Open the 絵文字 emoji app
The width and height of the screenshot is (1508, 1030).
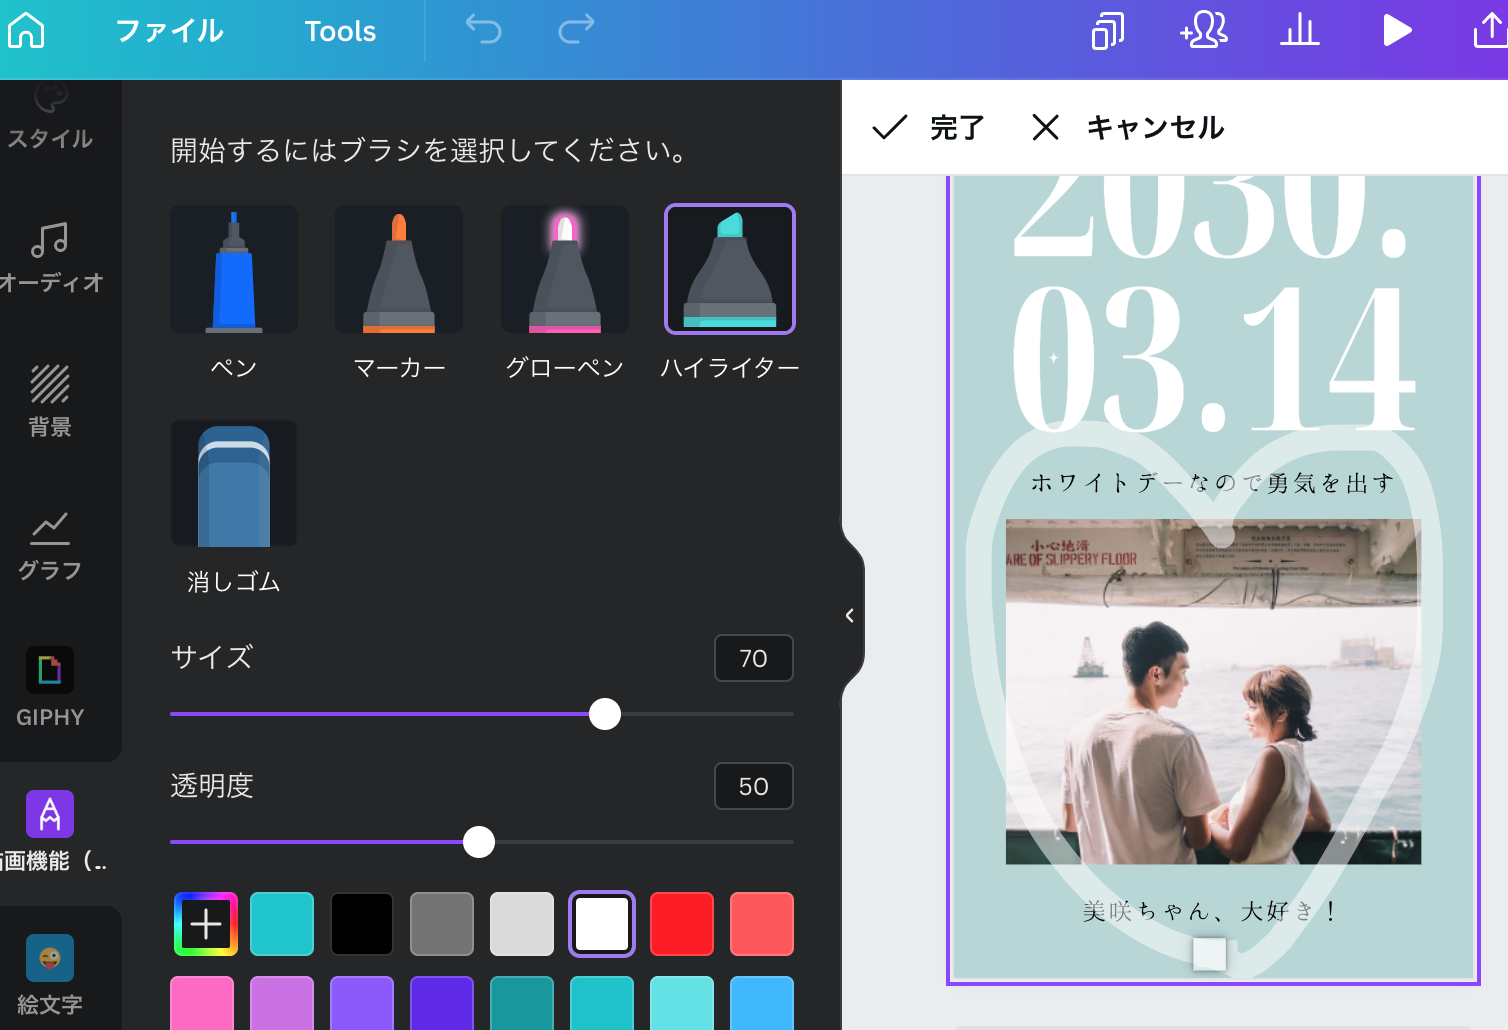pos(50,976)
